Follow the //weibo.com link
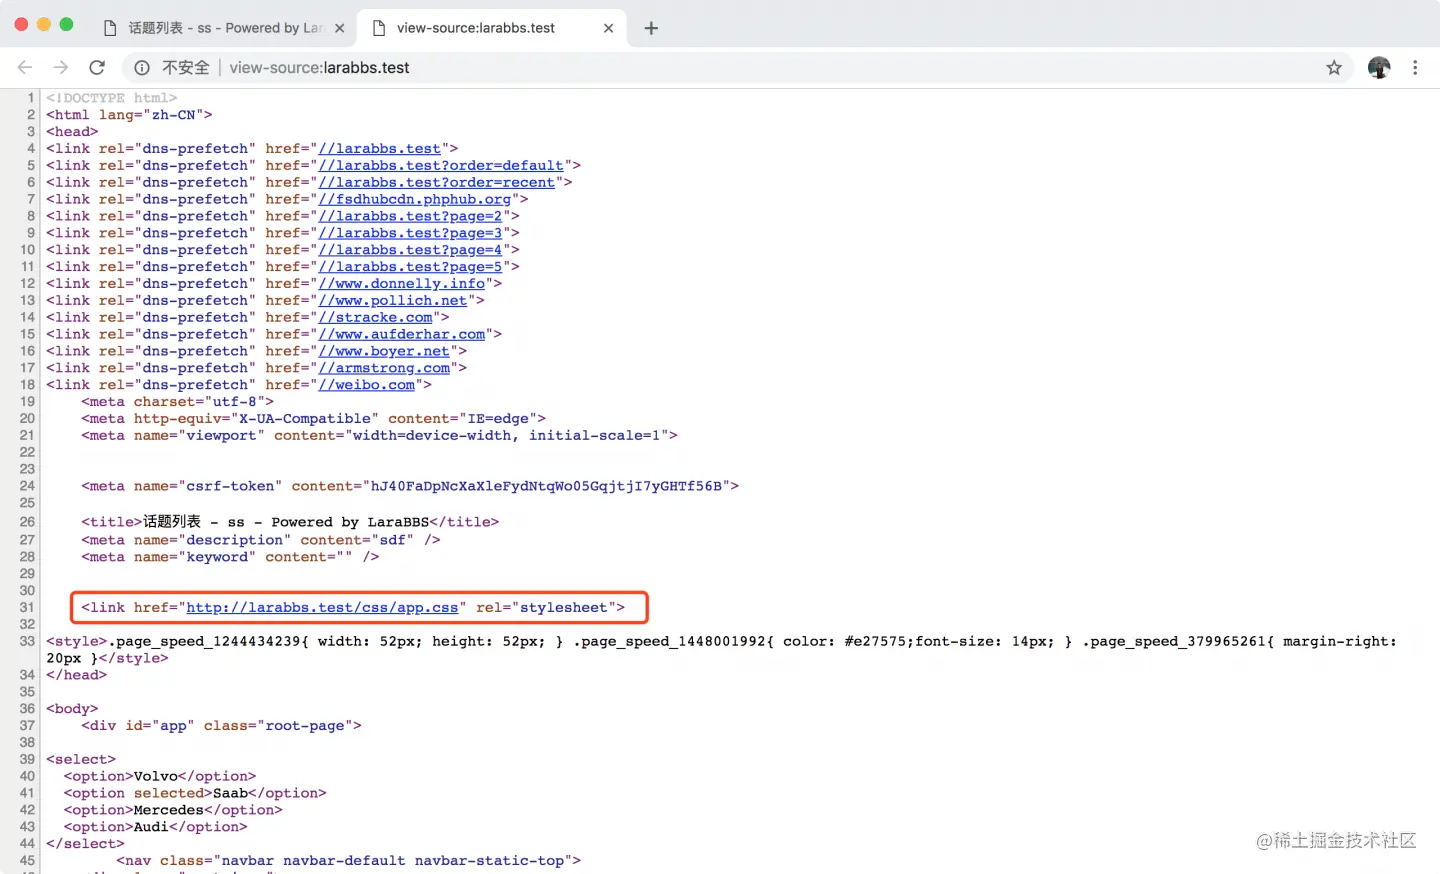This screenshot has height=874, width=1440. (367, 385)
